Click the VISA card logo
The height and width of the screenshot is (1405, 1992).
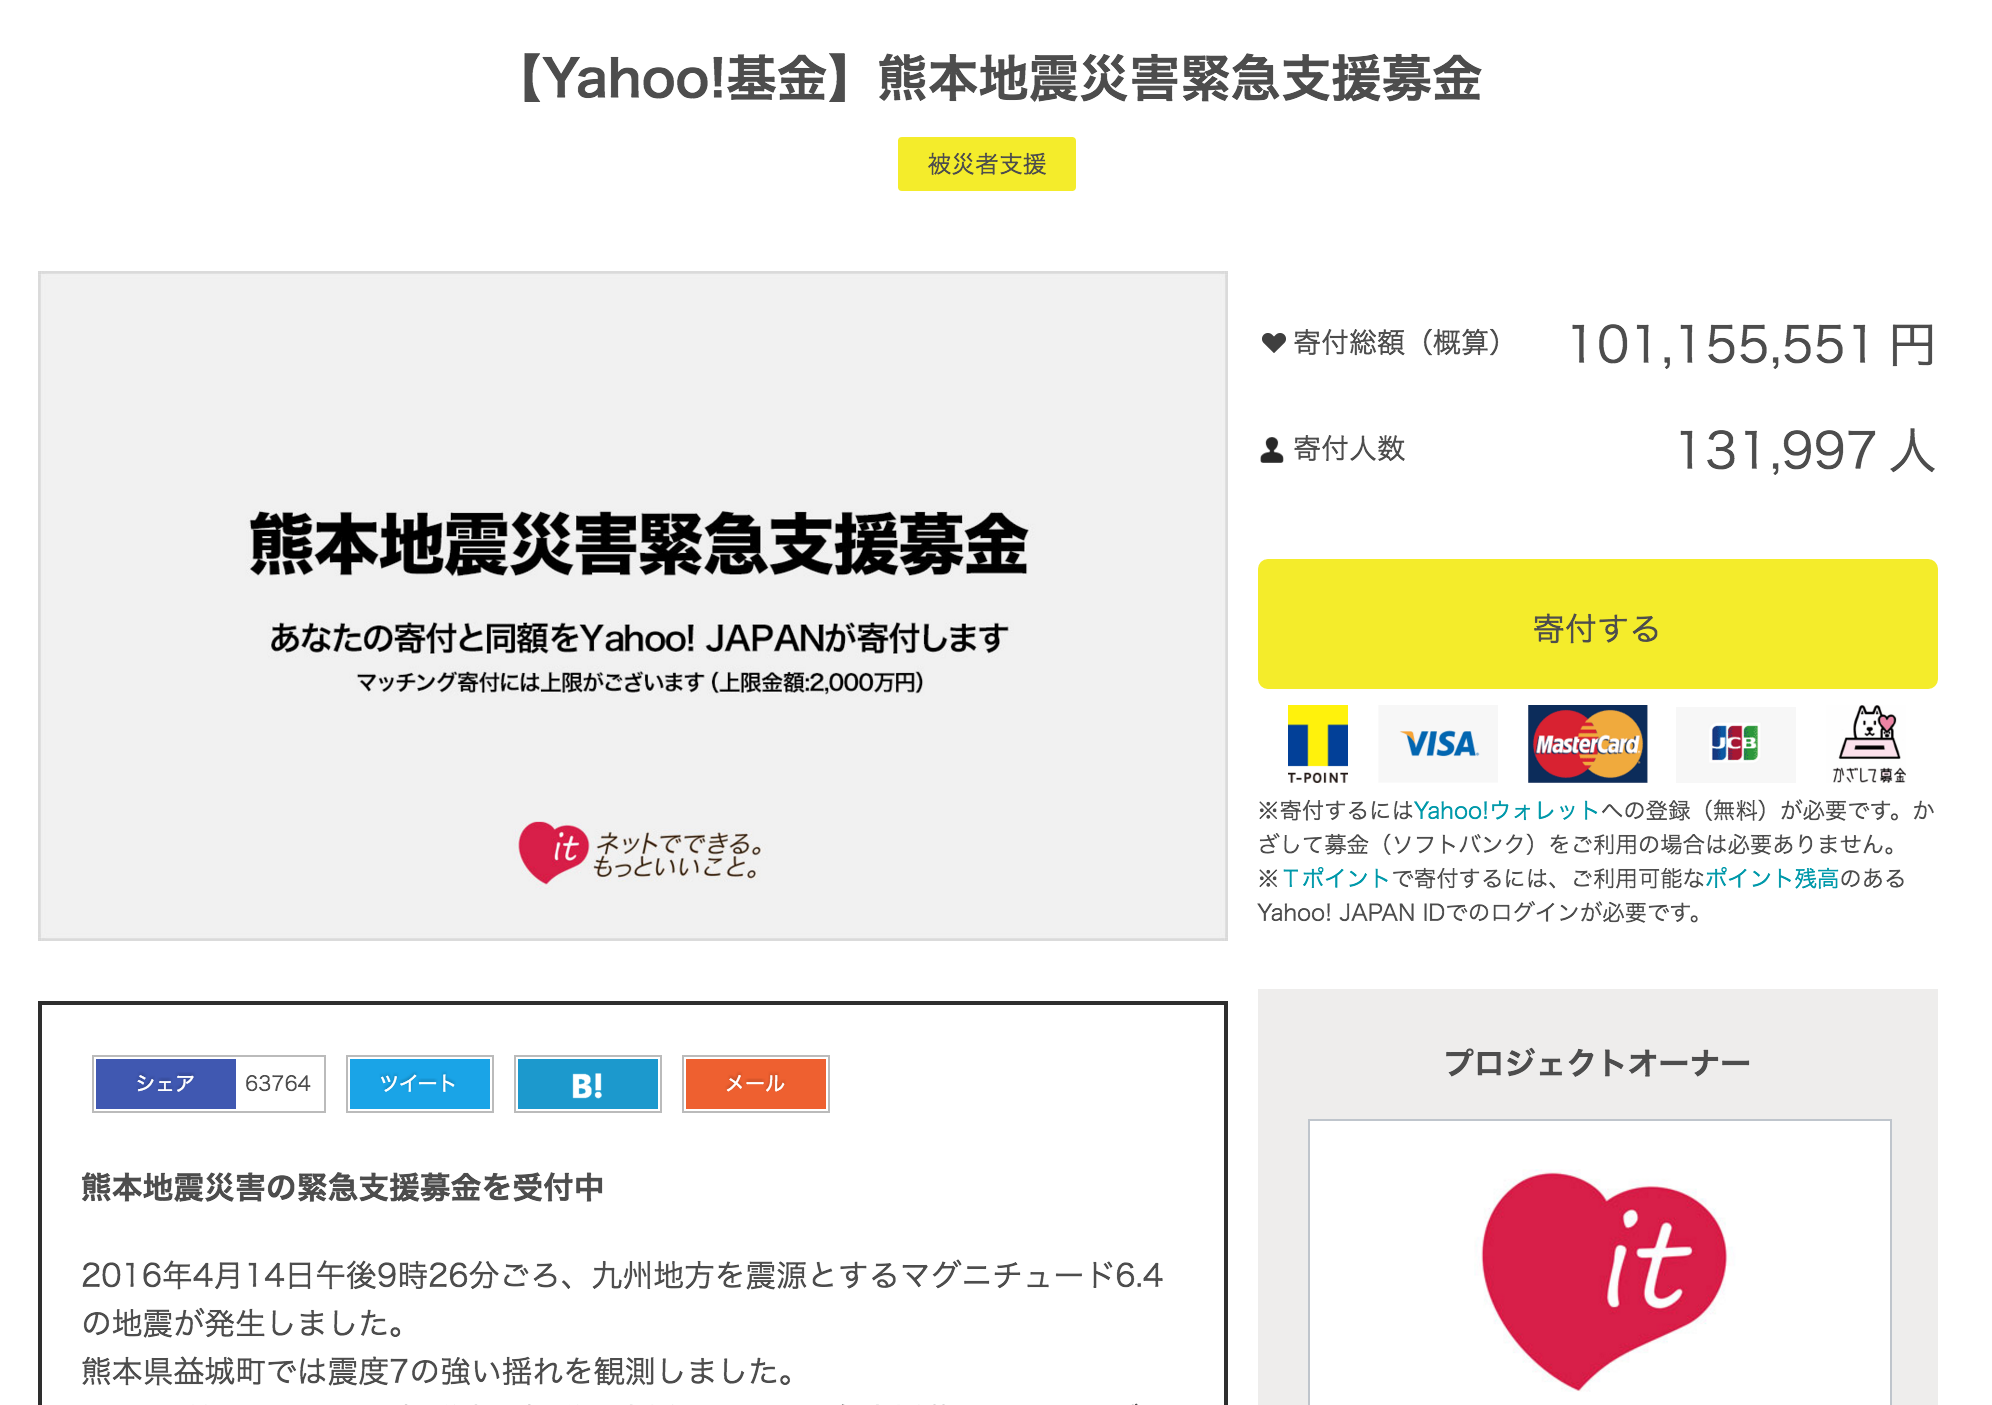[1438, 744]
